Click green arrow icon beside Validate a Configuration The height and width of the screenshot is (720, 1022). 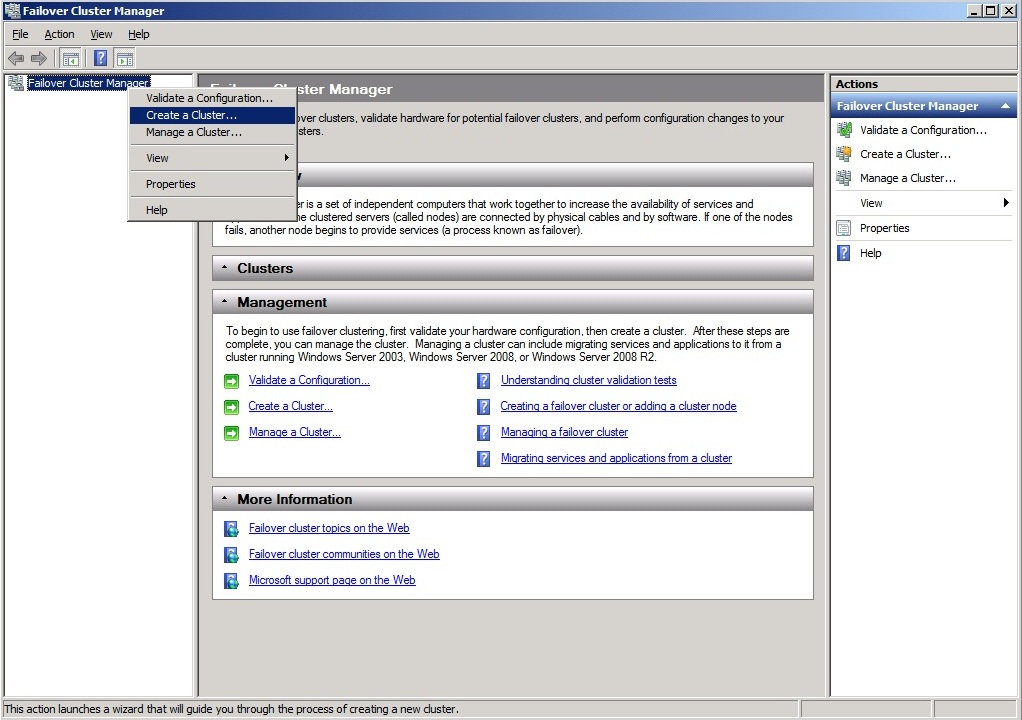[231, 381]
